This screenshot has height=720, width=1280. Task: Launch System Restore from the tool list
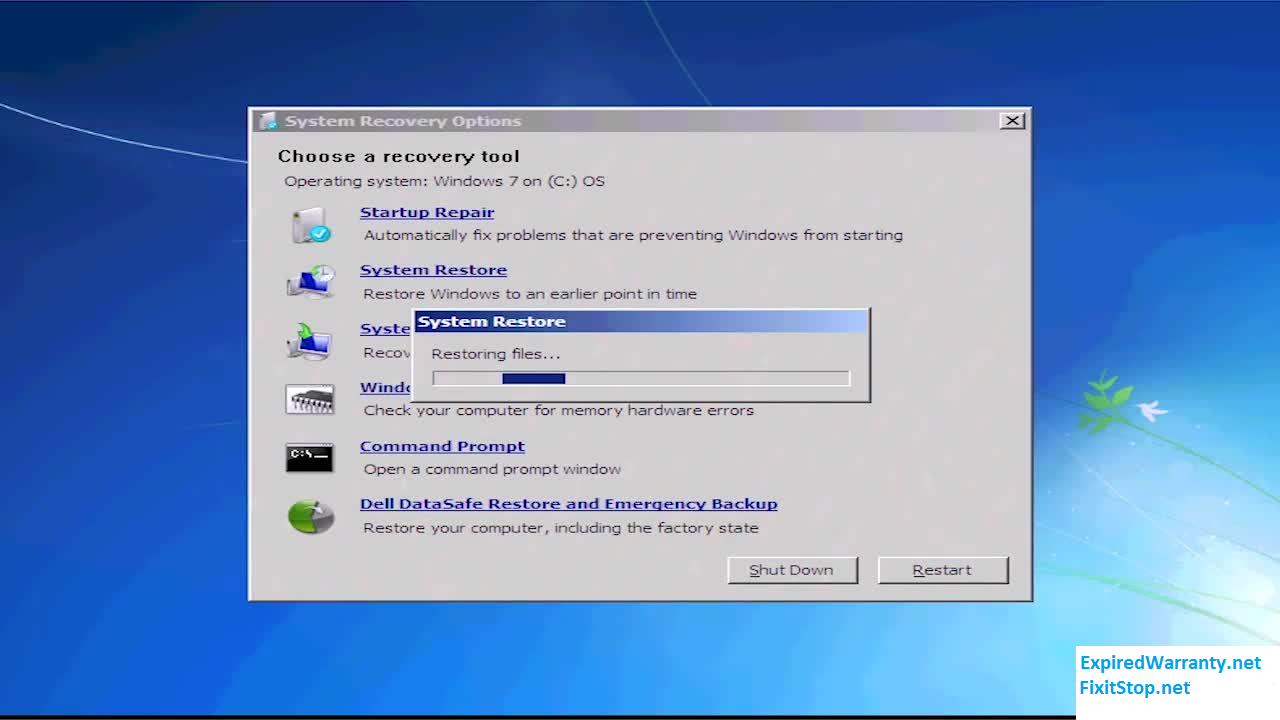(x=433, y=269)
